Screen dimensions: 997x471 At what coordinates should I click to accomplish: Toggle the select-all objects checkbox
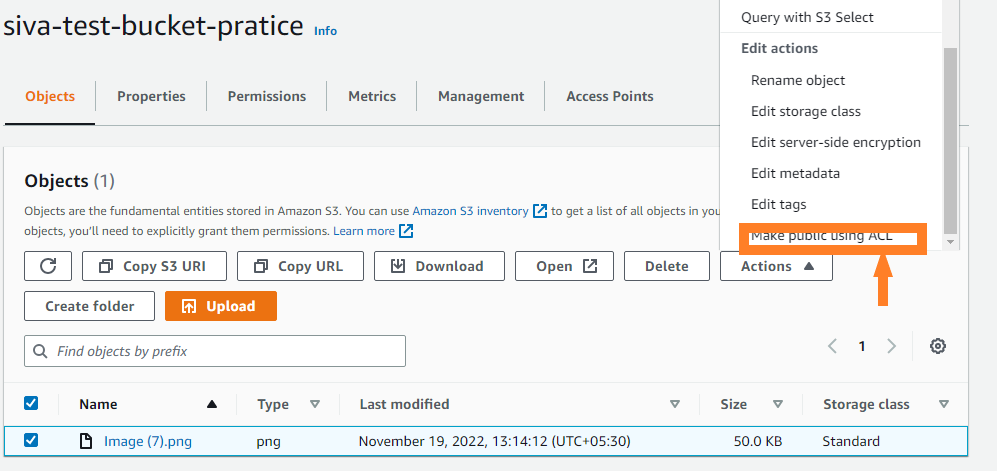[x=31, y=403]
